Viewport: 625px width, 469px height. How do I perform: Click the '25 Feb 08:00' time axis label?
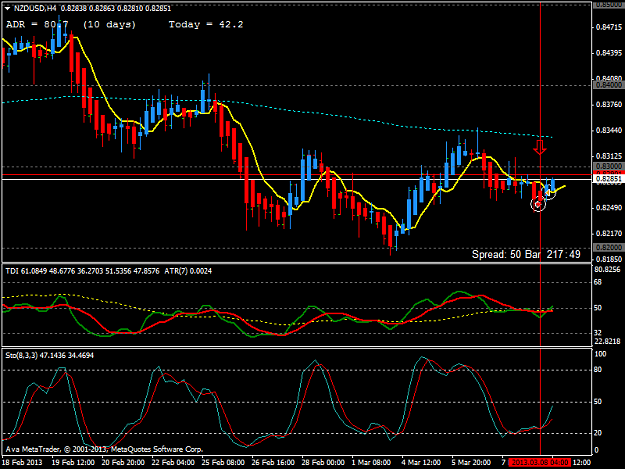click(x=223, y=462)
